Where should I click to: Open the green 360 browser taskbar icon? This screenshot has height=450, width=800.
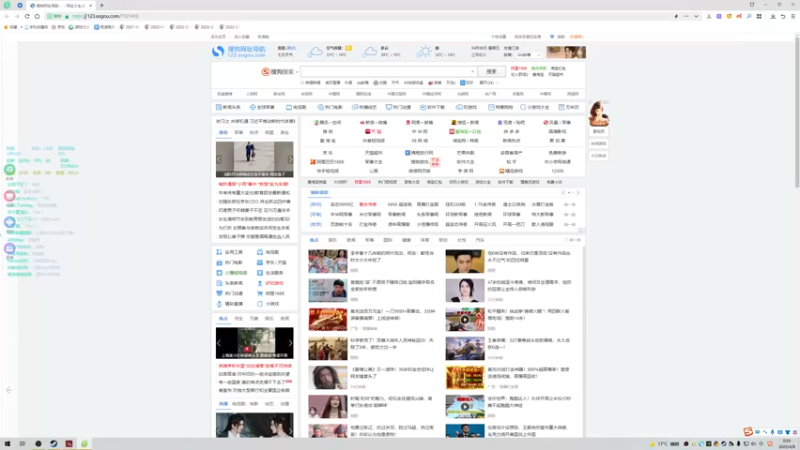click(x=84, y=444)
